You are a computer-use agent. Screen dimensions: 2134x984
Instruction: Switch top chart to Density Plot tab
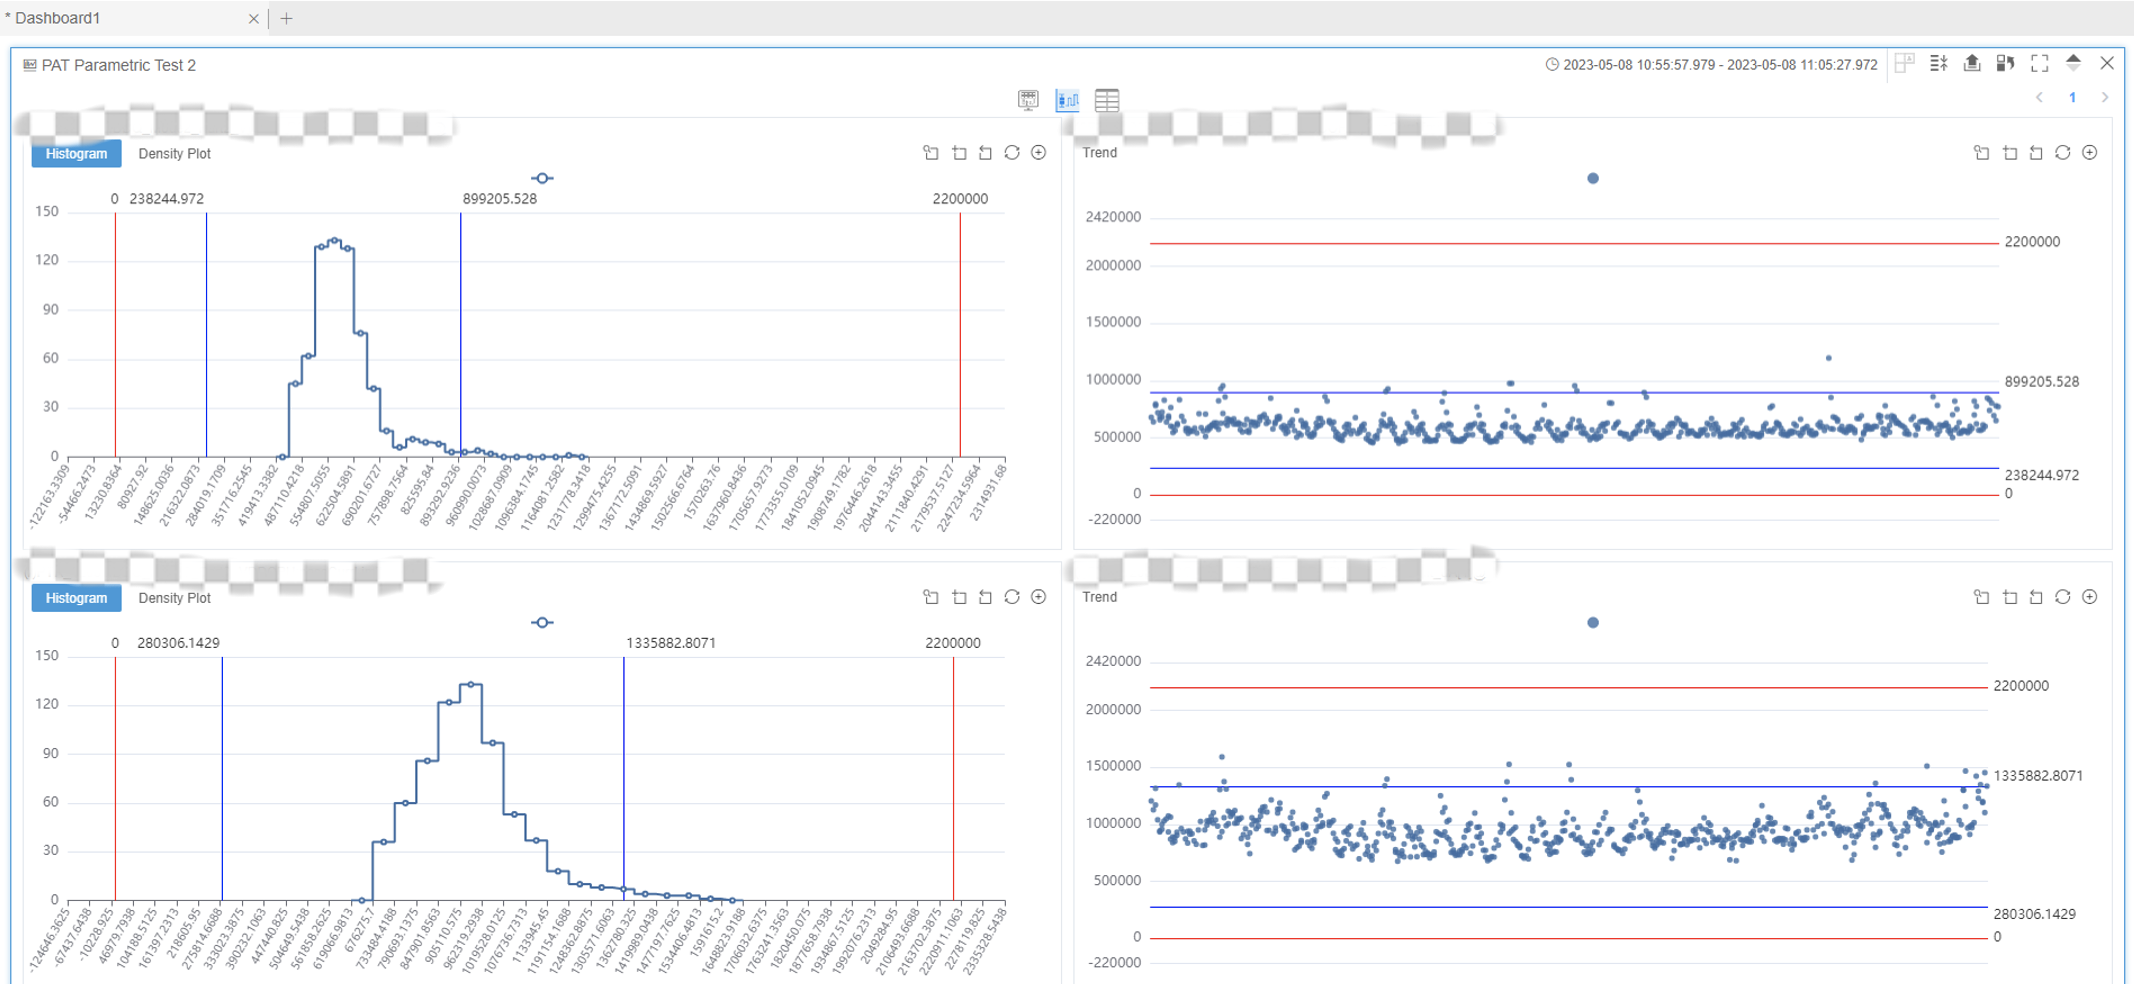click(x=174, y=154)
